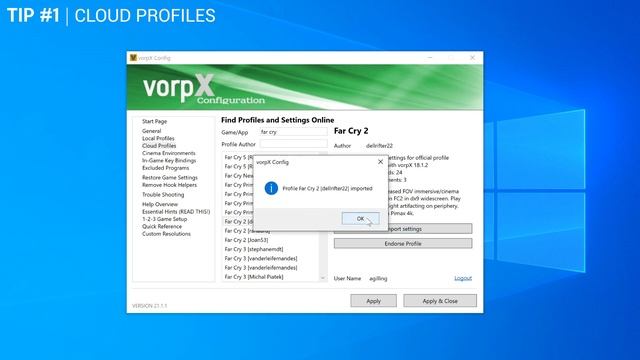Click the author name dellrifter22
Viewport: 640px width, 360px height.
[379, 146]
